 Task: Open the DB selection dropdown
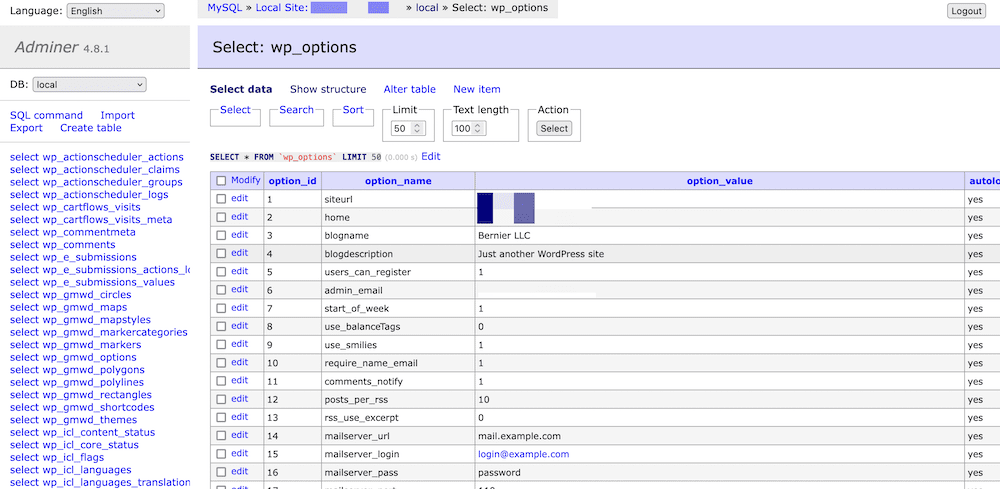(x=89, y=85)
